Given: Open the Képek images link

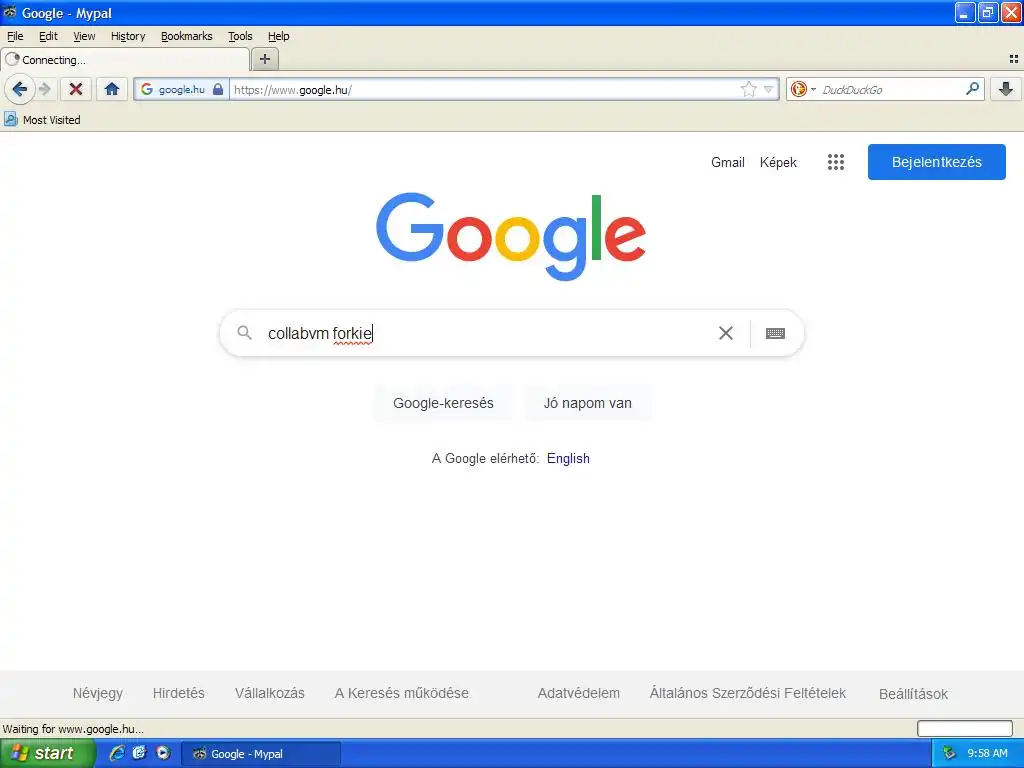Looking at the screenshot, I should click(778, 162).
